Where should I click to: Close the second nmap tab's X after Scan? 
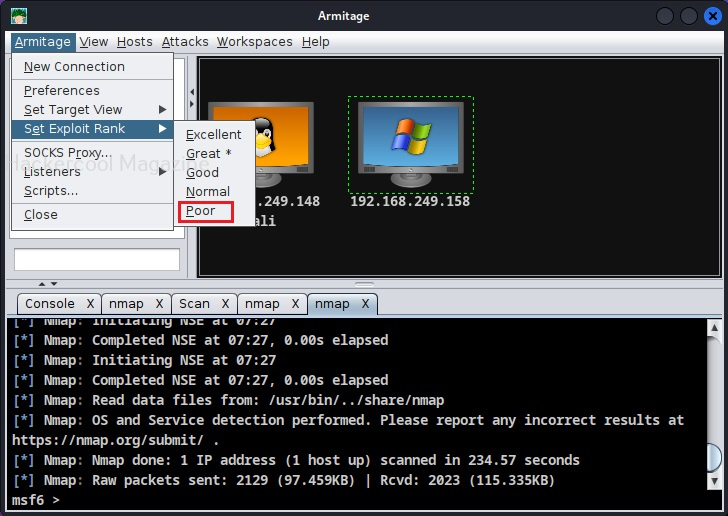pyautogui.click(x=295, y=304)
